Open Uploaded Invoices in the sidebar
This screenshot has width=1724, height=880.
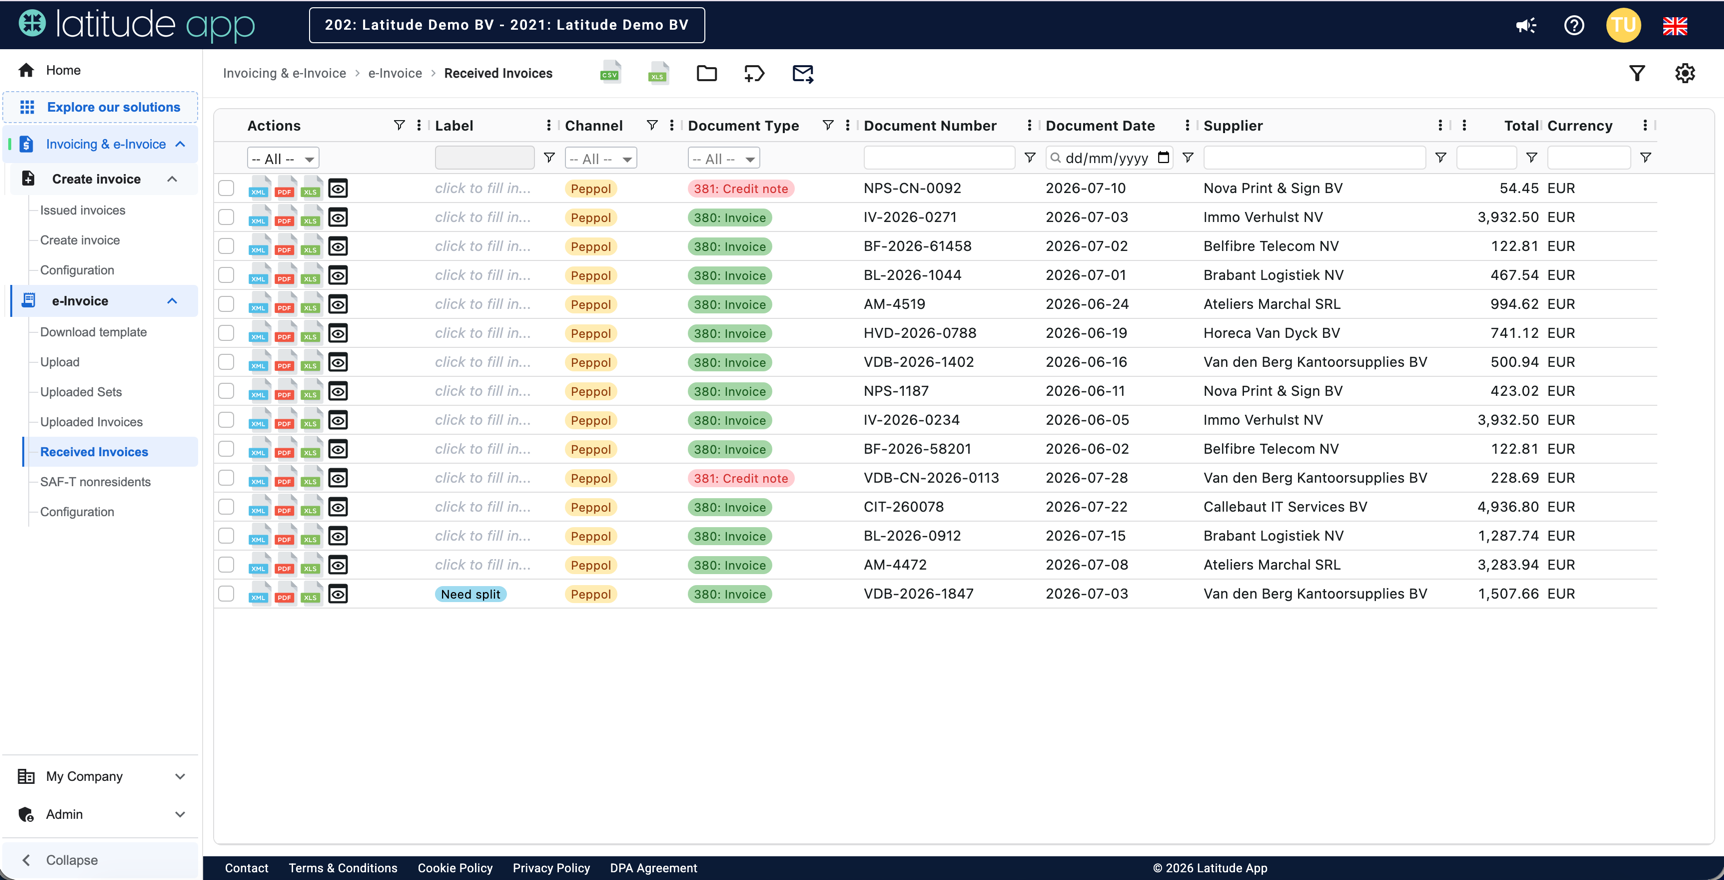click(x=91, y=422)
